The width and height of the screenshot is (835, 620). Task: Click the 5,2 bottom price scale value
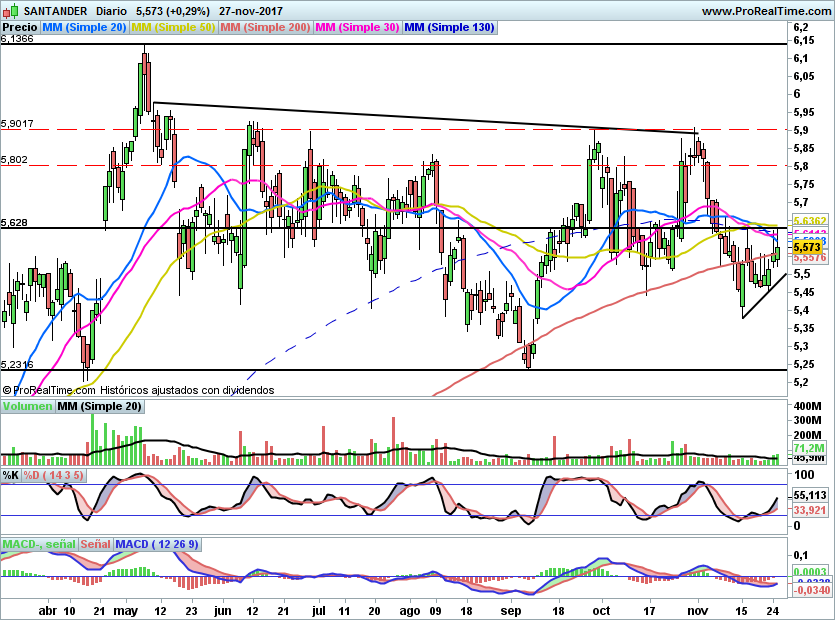point(800,382)
